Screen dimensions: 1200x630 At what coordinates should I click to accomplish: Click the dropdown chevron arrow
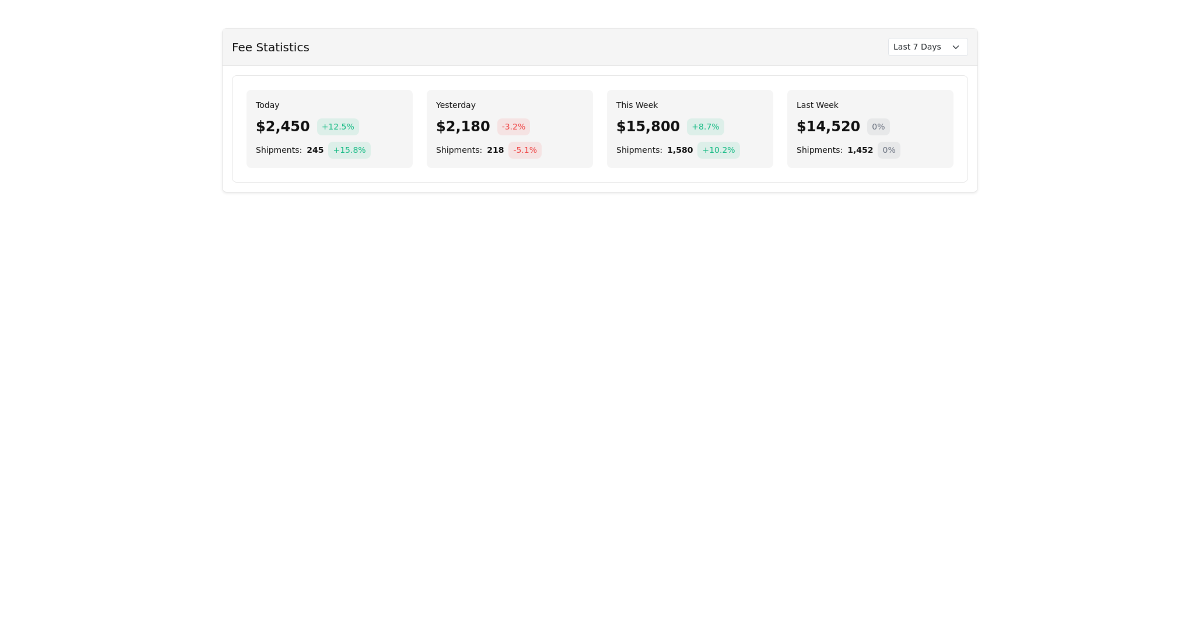click(956, 47)
